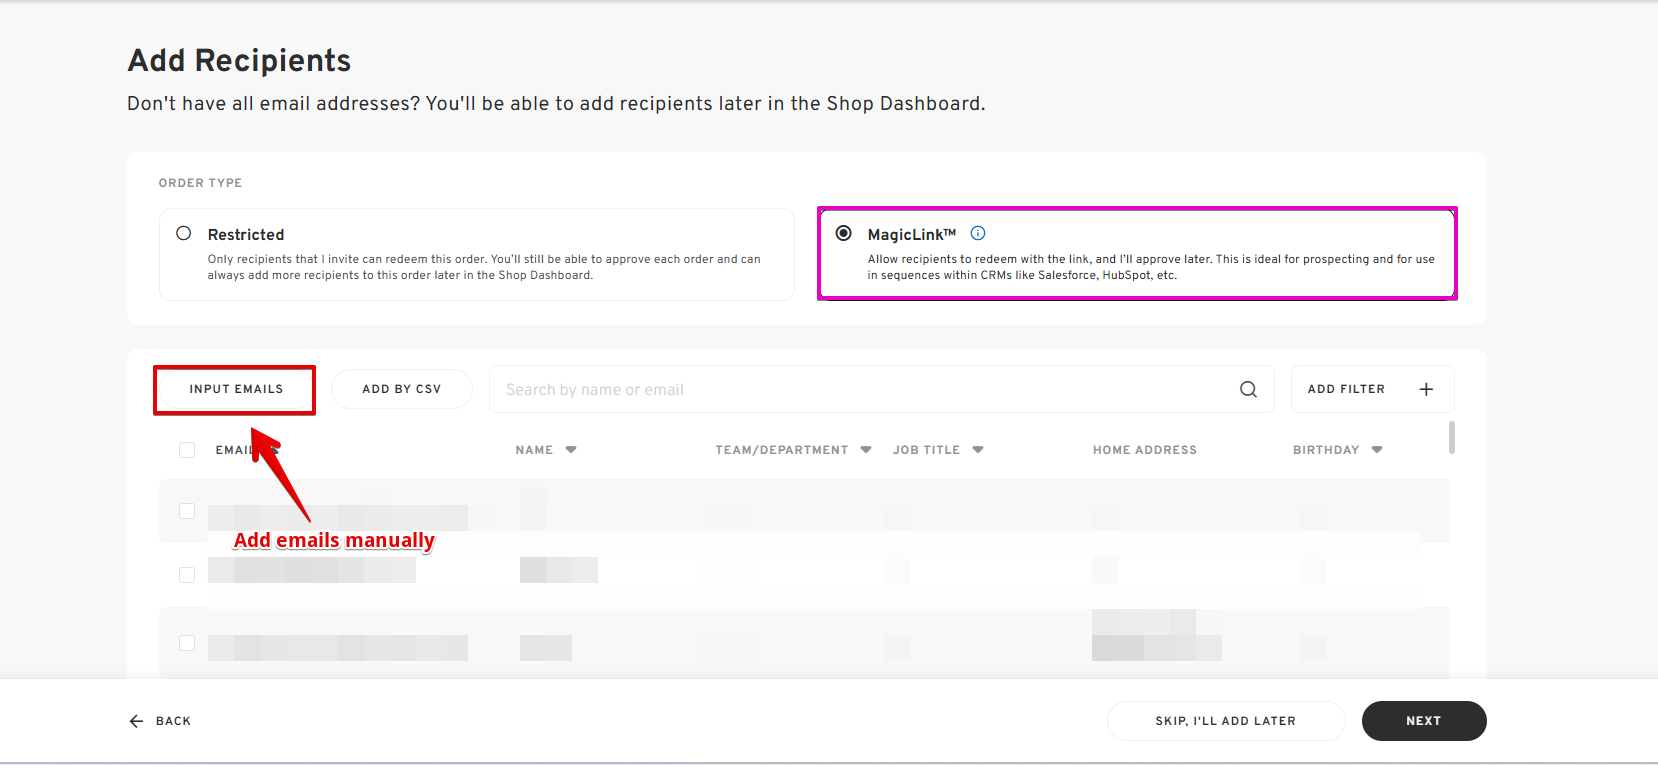
Task: Switch to Add by CSV option
Action: click(401, 389)
